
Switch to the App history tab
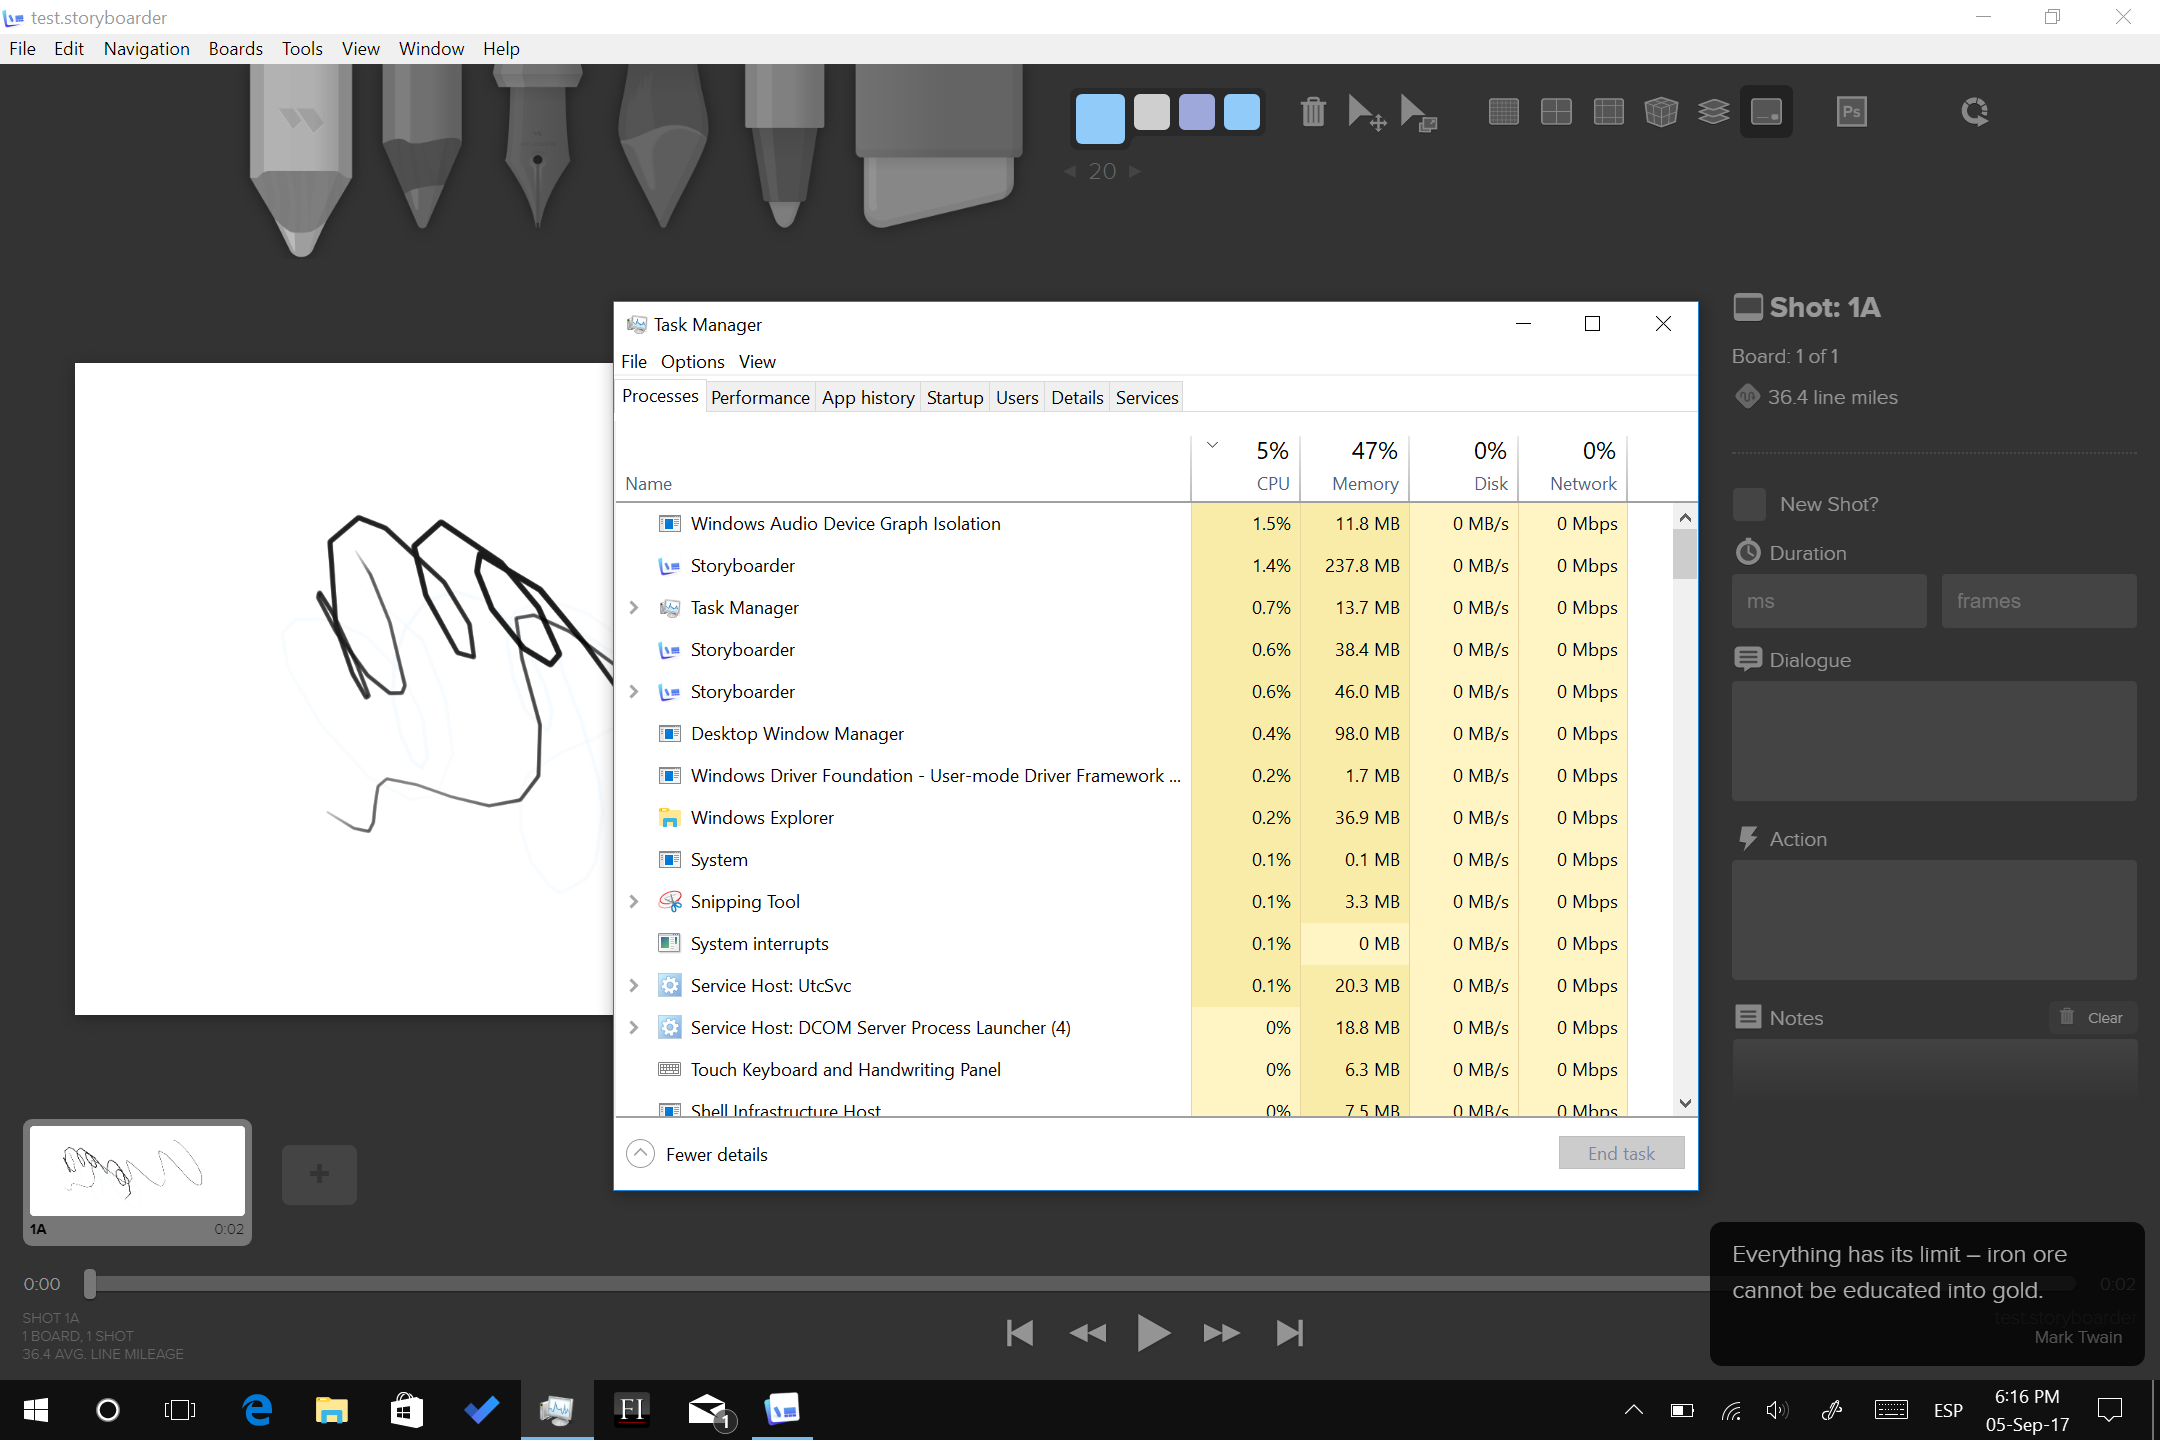pyautogui.click(x=868, y=397)
